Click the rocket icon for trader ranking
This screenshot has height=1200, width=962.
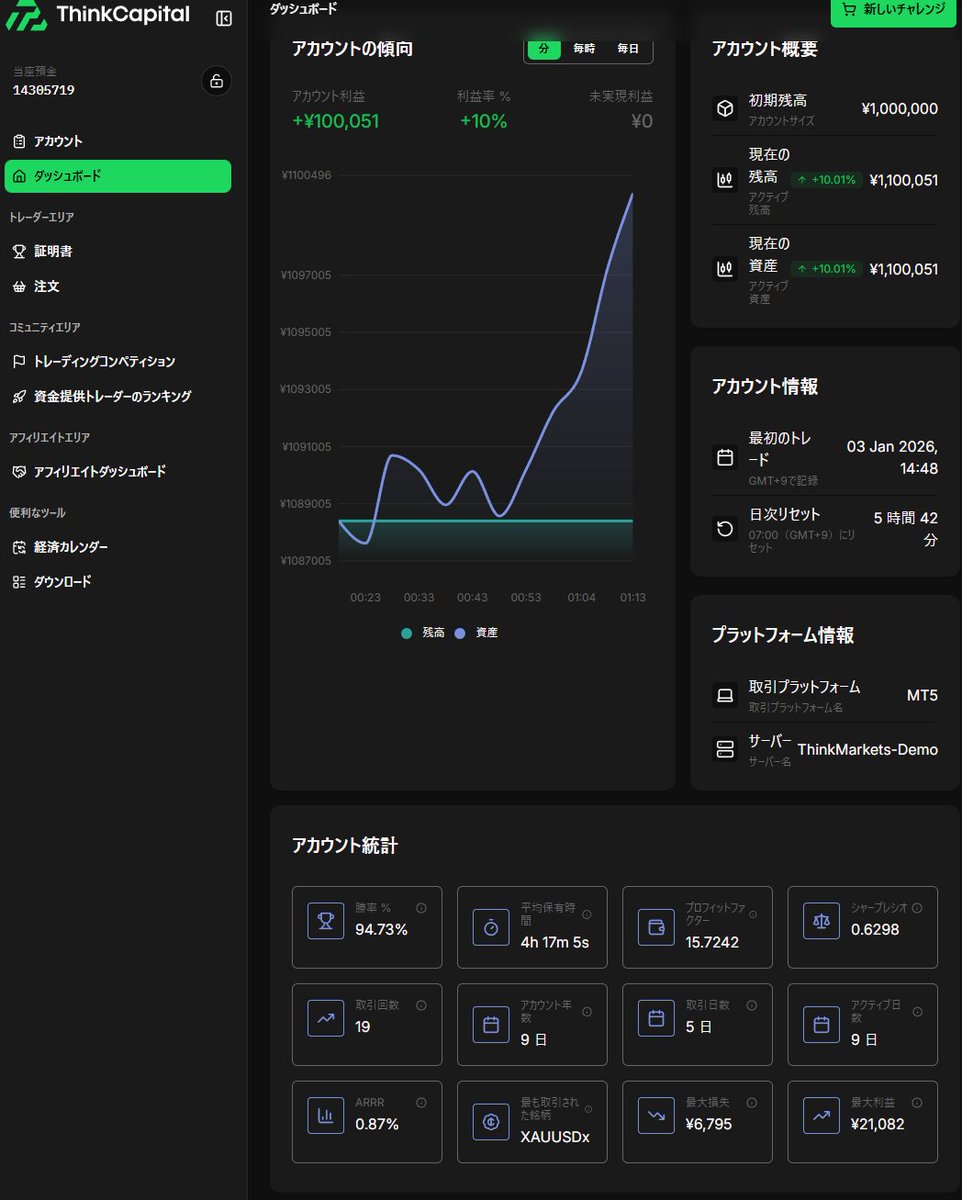19,396
